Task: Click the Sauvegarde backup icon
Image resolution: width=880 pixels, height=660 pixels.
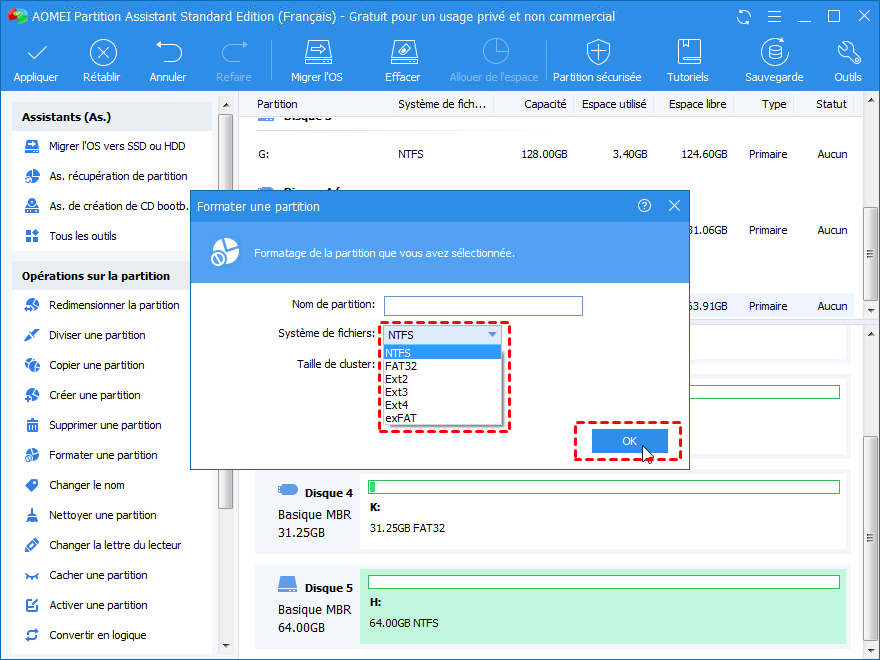Action: [x=773, y=52]
